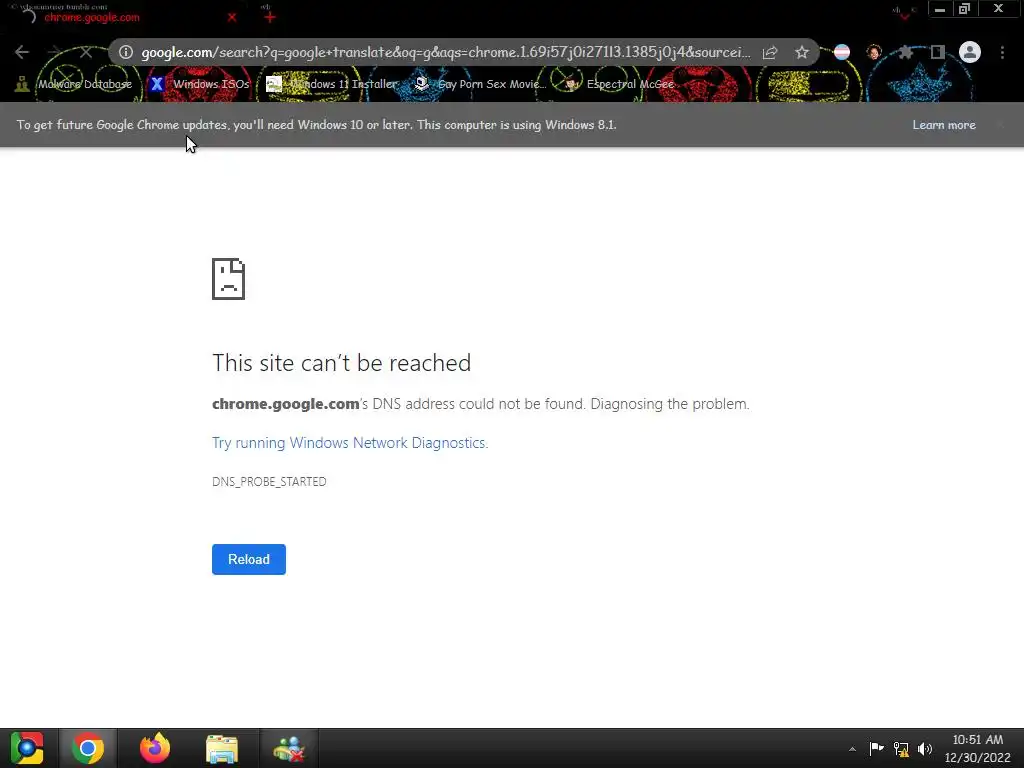The height and width of the screenshot is (768, 1024).
Task: Restore down the Chrome window
Action: [965, 9]
